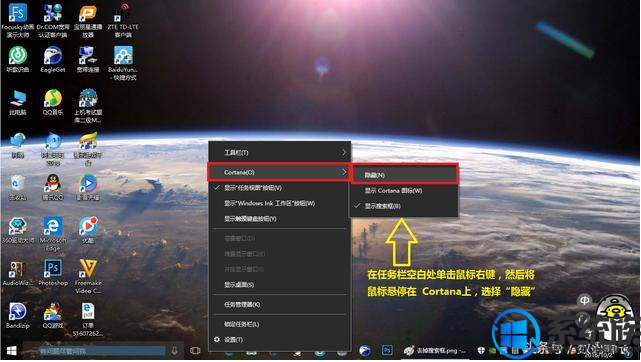Image resolution: width=641 pixels, height=362 pixels.
Task: Click the Windows Start button
Action: pos(11,351)
